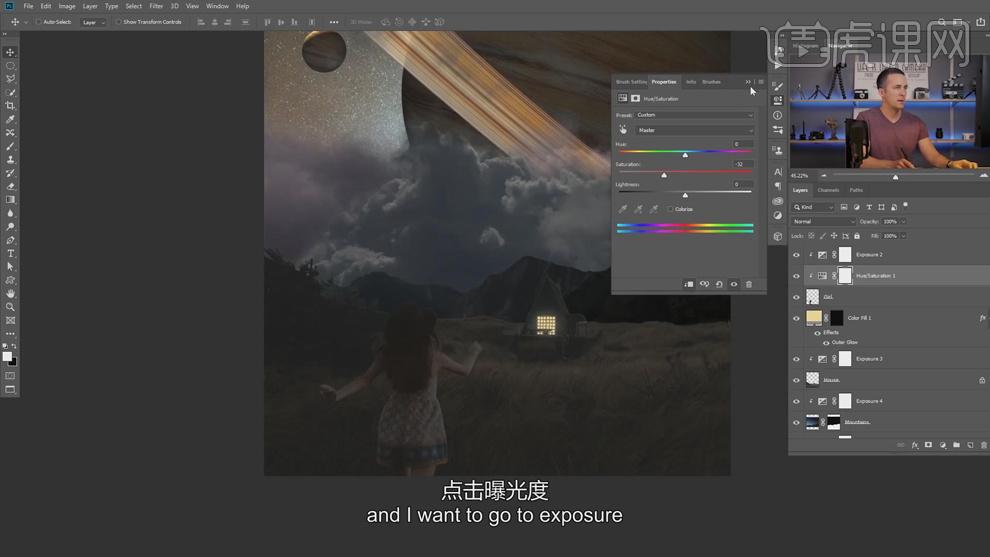This screenshot has width=990, height=557.
Task: Click the layer mask icon in Properties header
Action: [x=635, y=99]
